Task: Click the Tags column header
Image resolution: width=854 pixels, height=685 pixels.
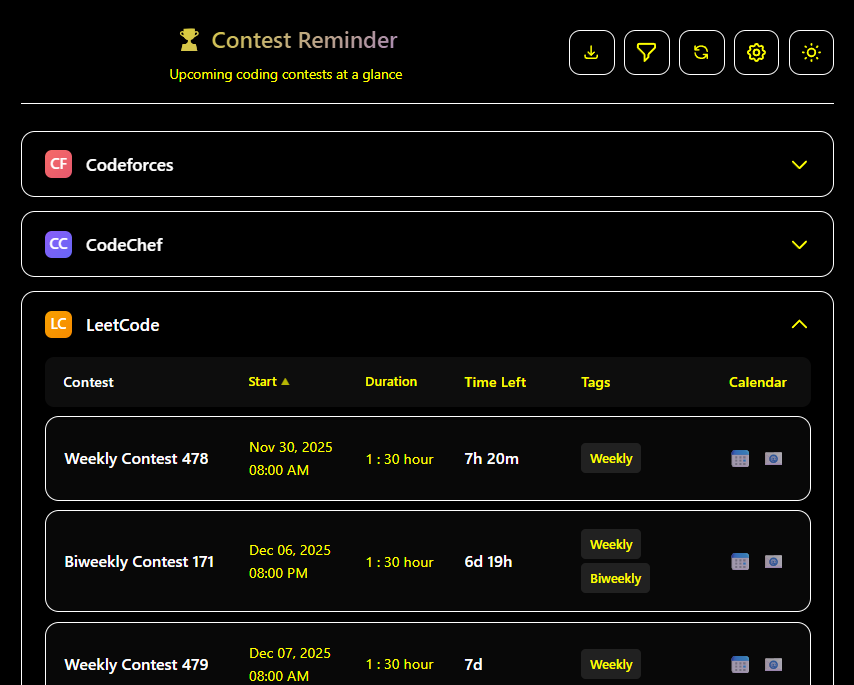Action: 595,382
